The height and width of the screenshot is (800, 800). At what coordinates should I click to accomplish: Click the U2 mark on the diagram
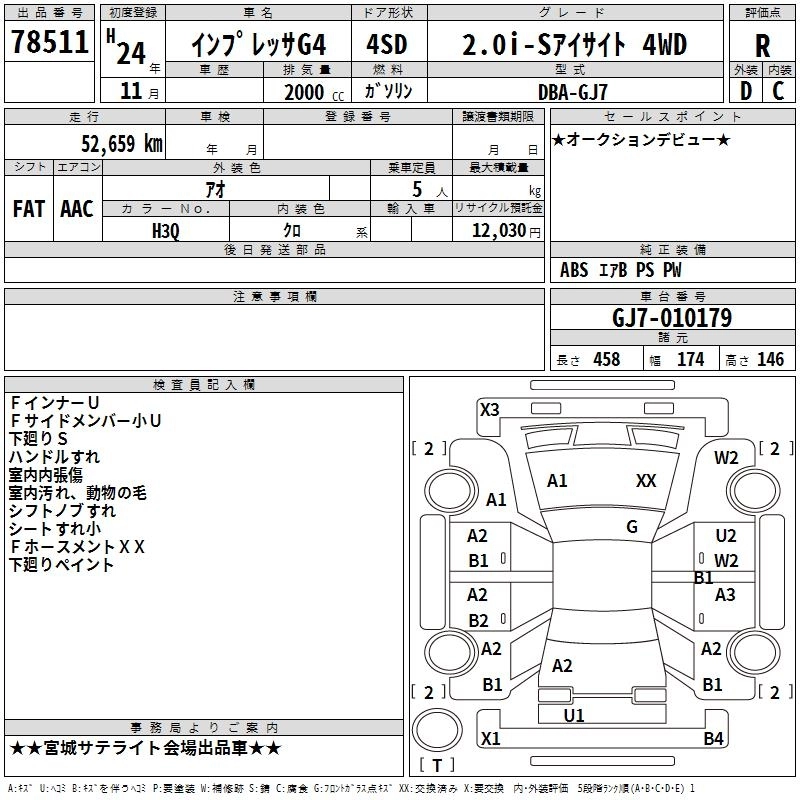point(726,535)
